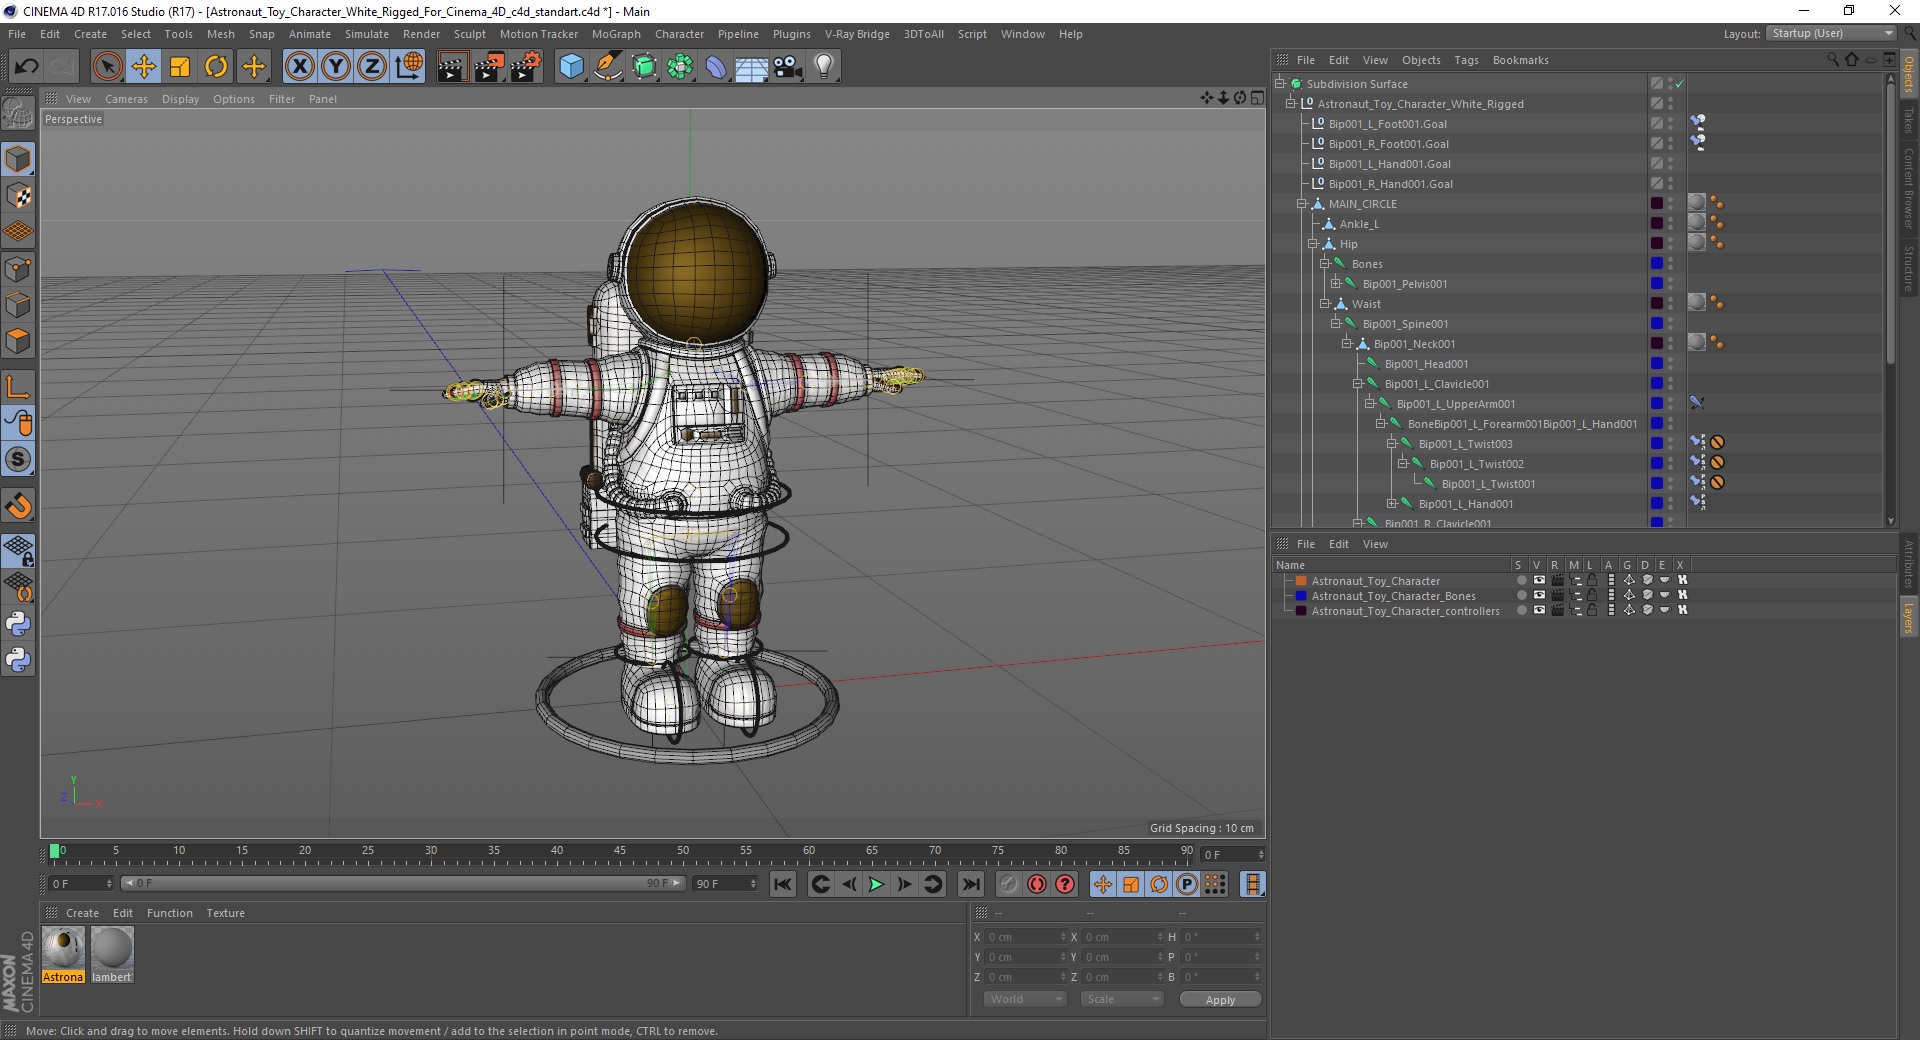
Task: Open the Render to Picture Viewer icon
Action: coord(488,67)
